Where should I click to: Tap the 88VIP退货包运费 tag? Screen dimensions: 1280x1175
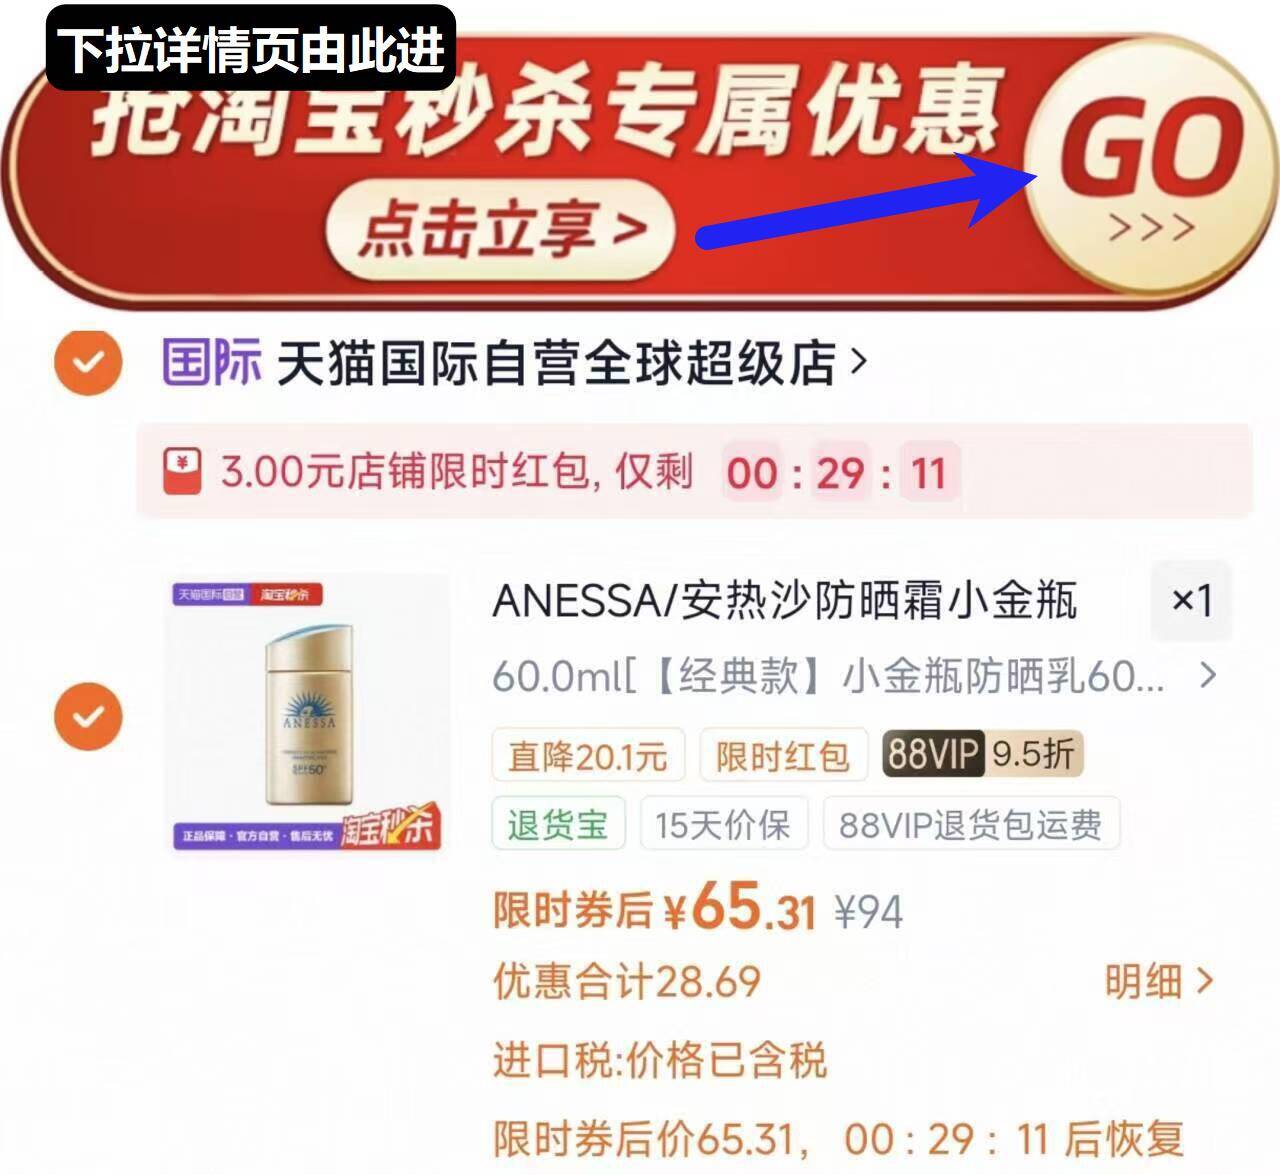point(970,824)
